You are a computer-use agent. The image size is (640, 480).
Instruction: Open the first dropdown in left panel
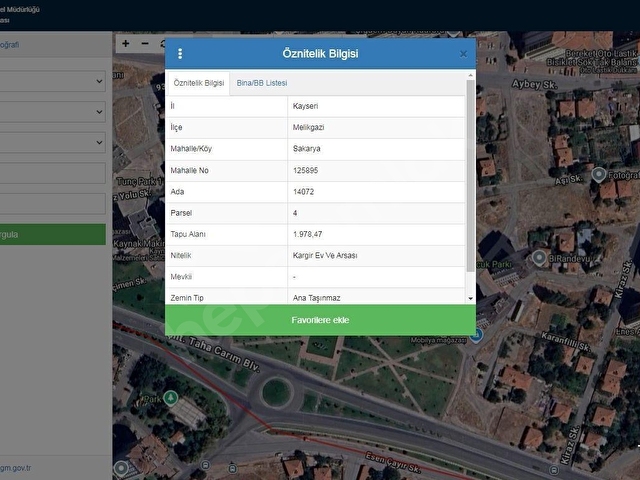52,81
